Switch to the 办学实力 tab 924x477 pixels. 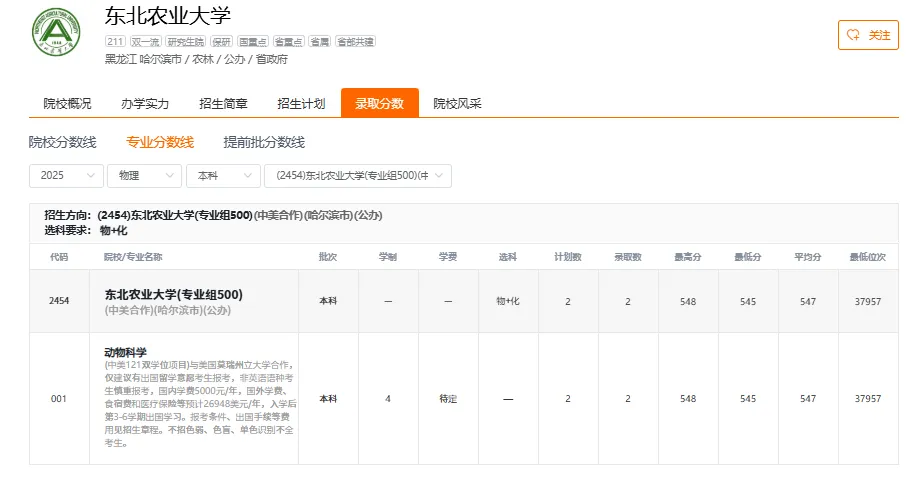(x=145, y=103)
